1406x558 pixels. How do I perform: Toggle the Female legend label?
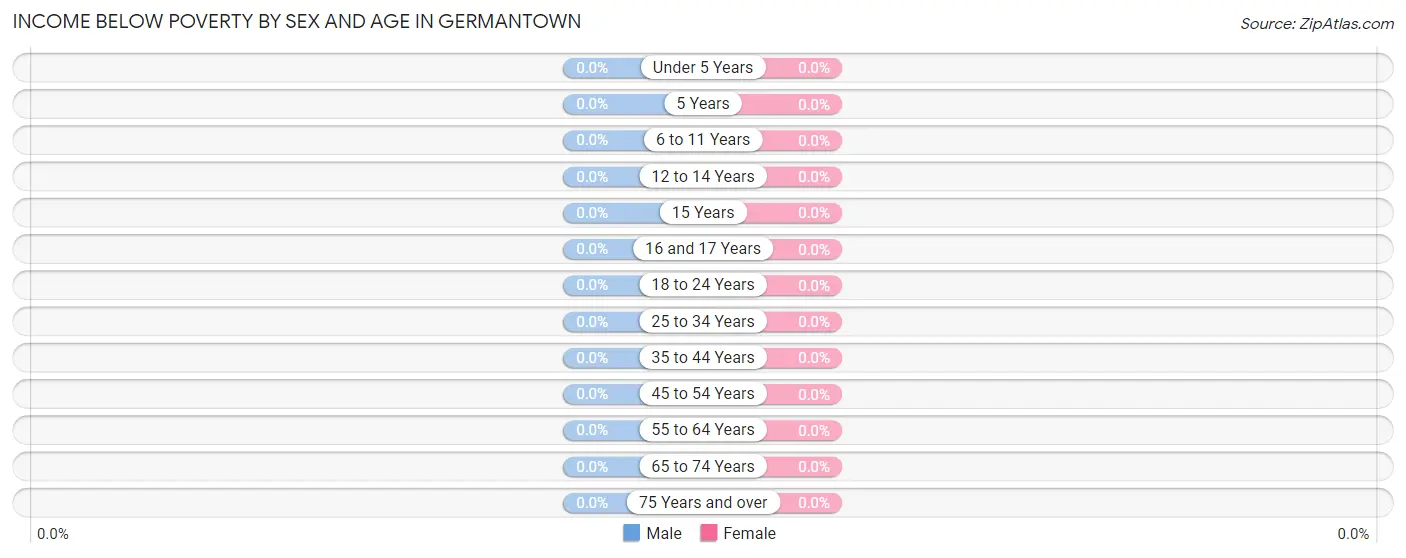coord(749,533)
